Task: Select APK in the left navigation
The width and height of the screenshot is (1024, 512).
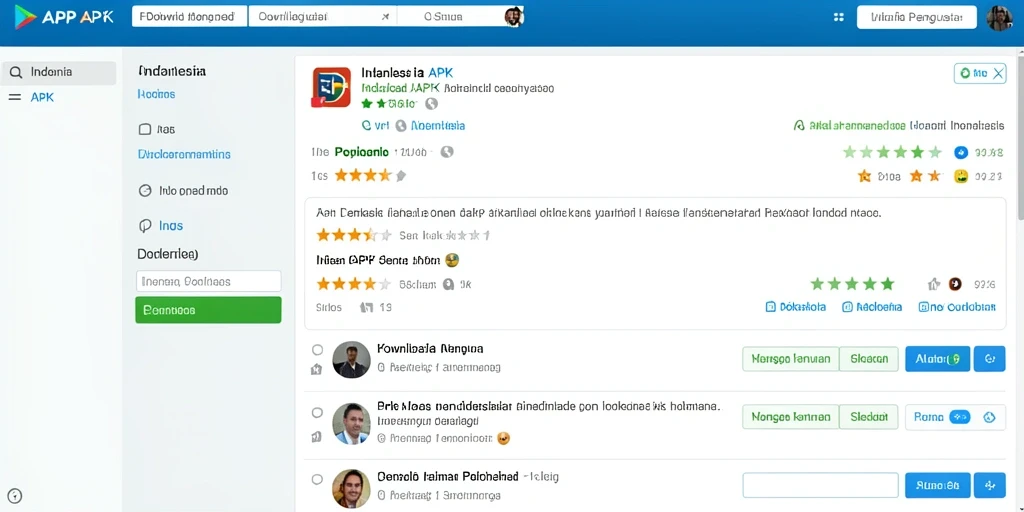Action: coord(42,97)
